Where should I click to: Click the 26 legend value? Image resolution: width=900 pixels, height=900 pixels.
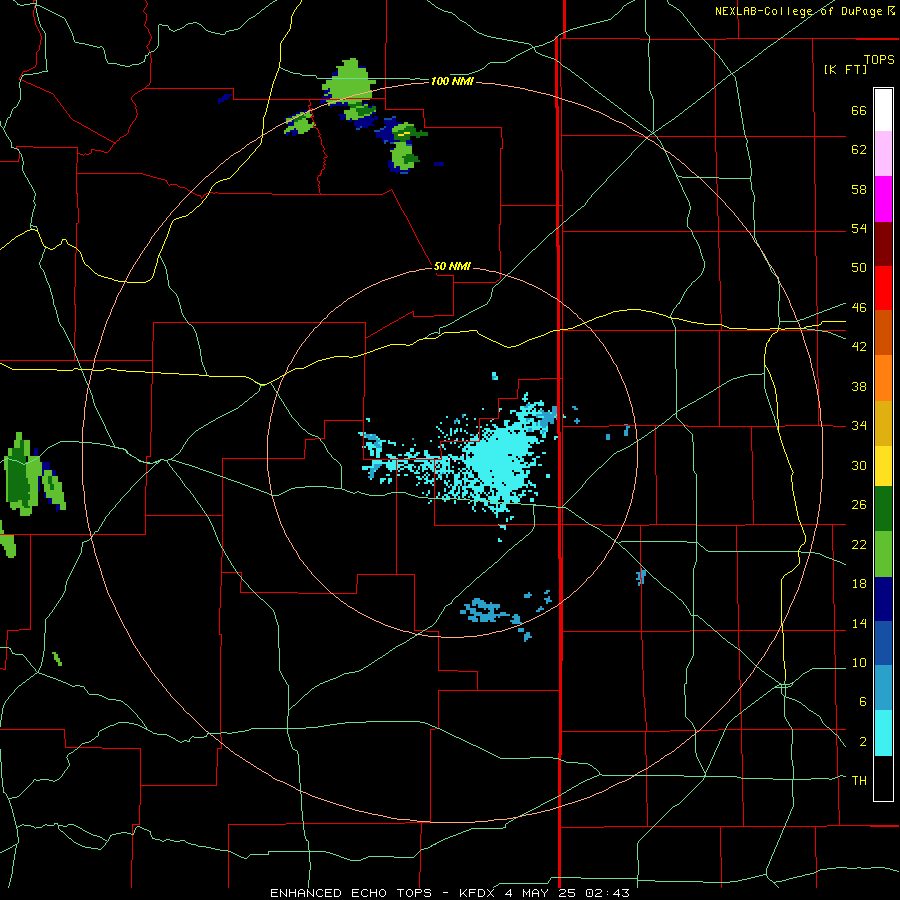tap(859, 505)
